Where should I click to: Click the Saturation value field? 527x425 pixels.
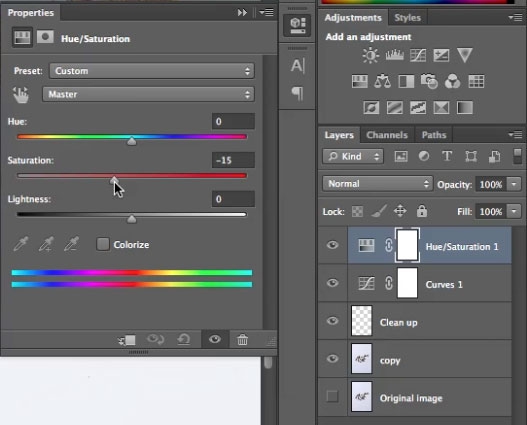click(233, 160)
